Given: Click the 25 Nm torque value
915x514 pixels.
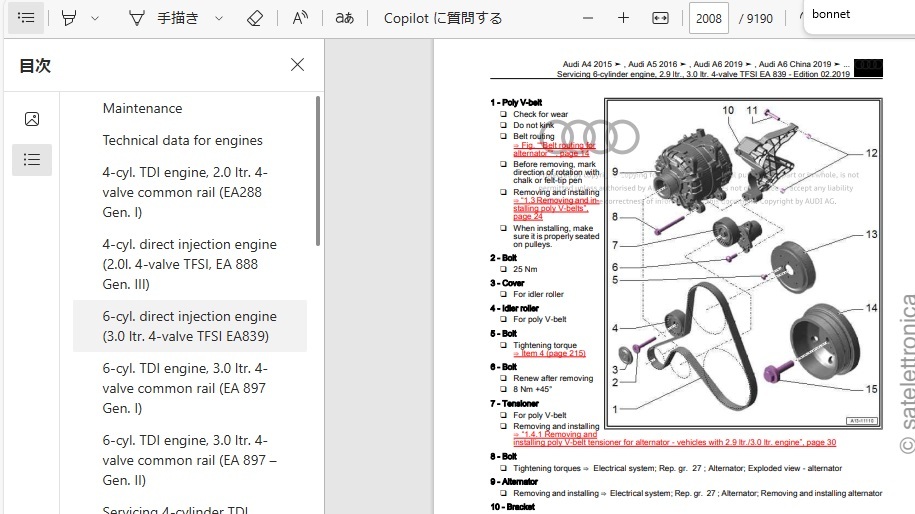Looking at the screenshot, I should pos(525,269).
